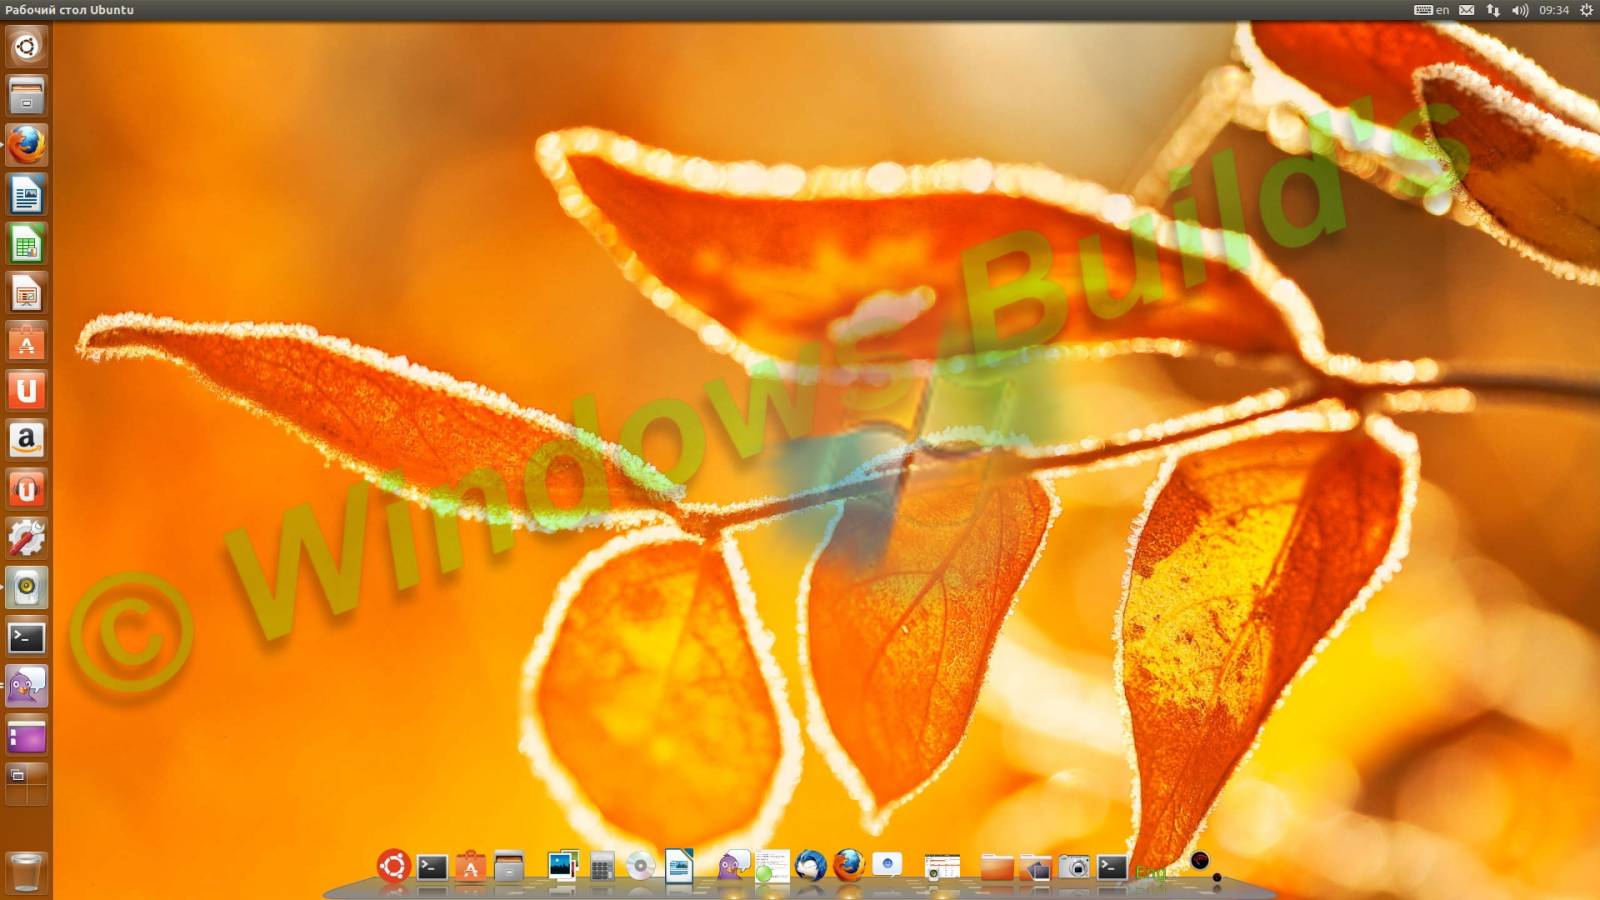Open the mail messaging indicator
The height and width of the screenshot is (900, 1600).
[1467, 10]
